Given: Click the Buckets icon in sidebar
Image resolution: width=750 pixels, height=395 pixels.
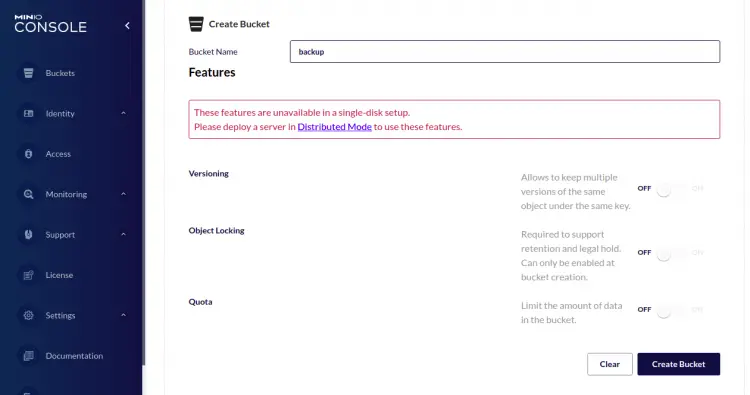Looking at the screenshot, I should (x=28, y=73).
